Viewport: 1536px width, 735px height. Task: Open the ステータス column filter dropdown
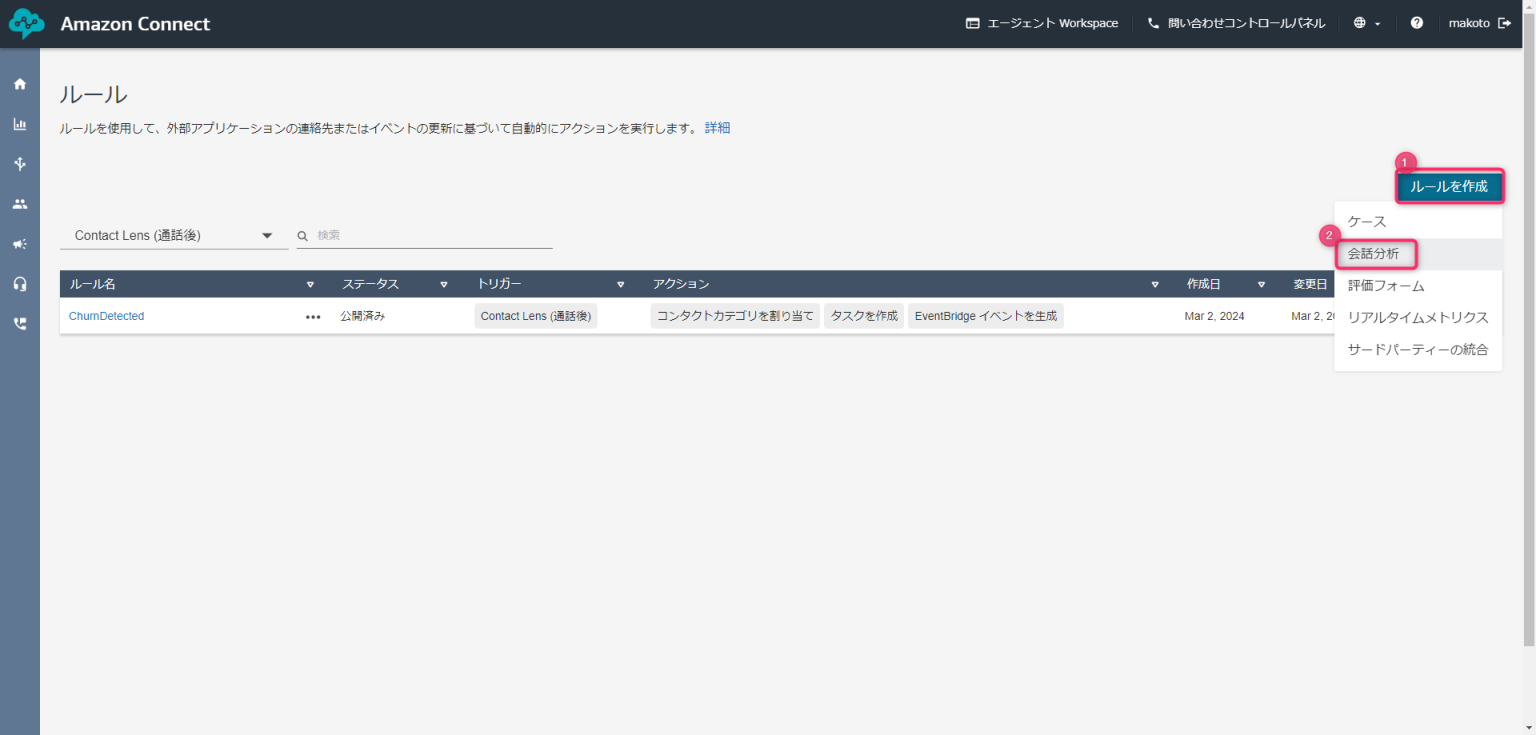coord(443,284)
